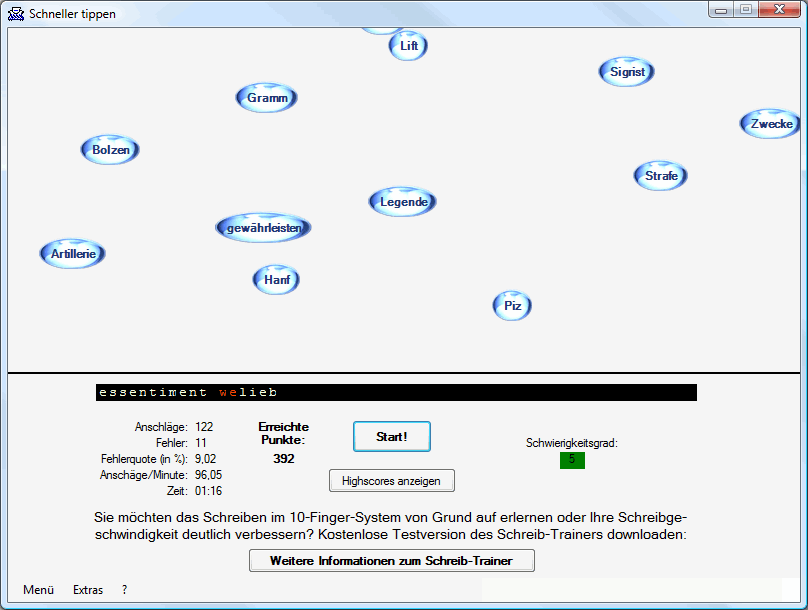This screenshot has height=610, width=808.
Task: Click the 'Zwecke' word bubble
Action: pyautogui.click(x=770, y=124)
